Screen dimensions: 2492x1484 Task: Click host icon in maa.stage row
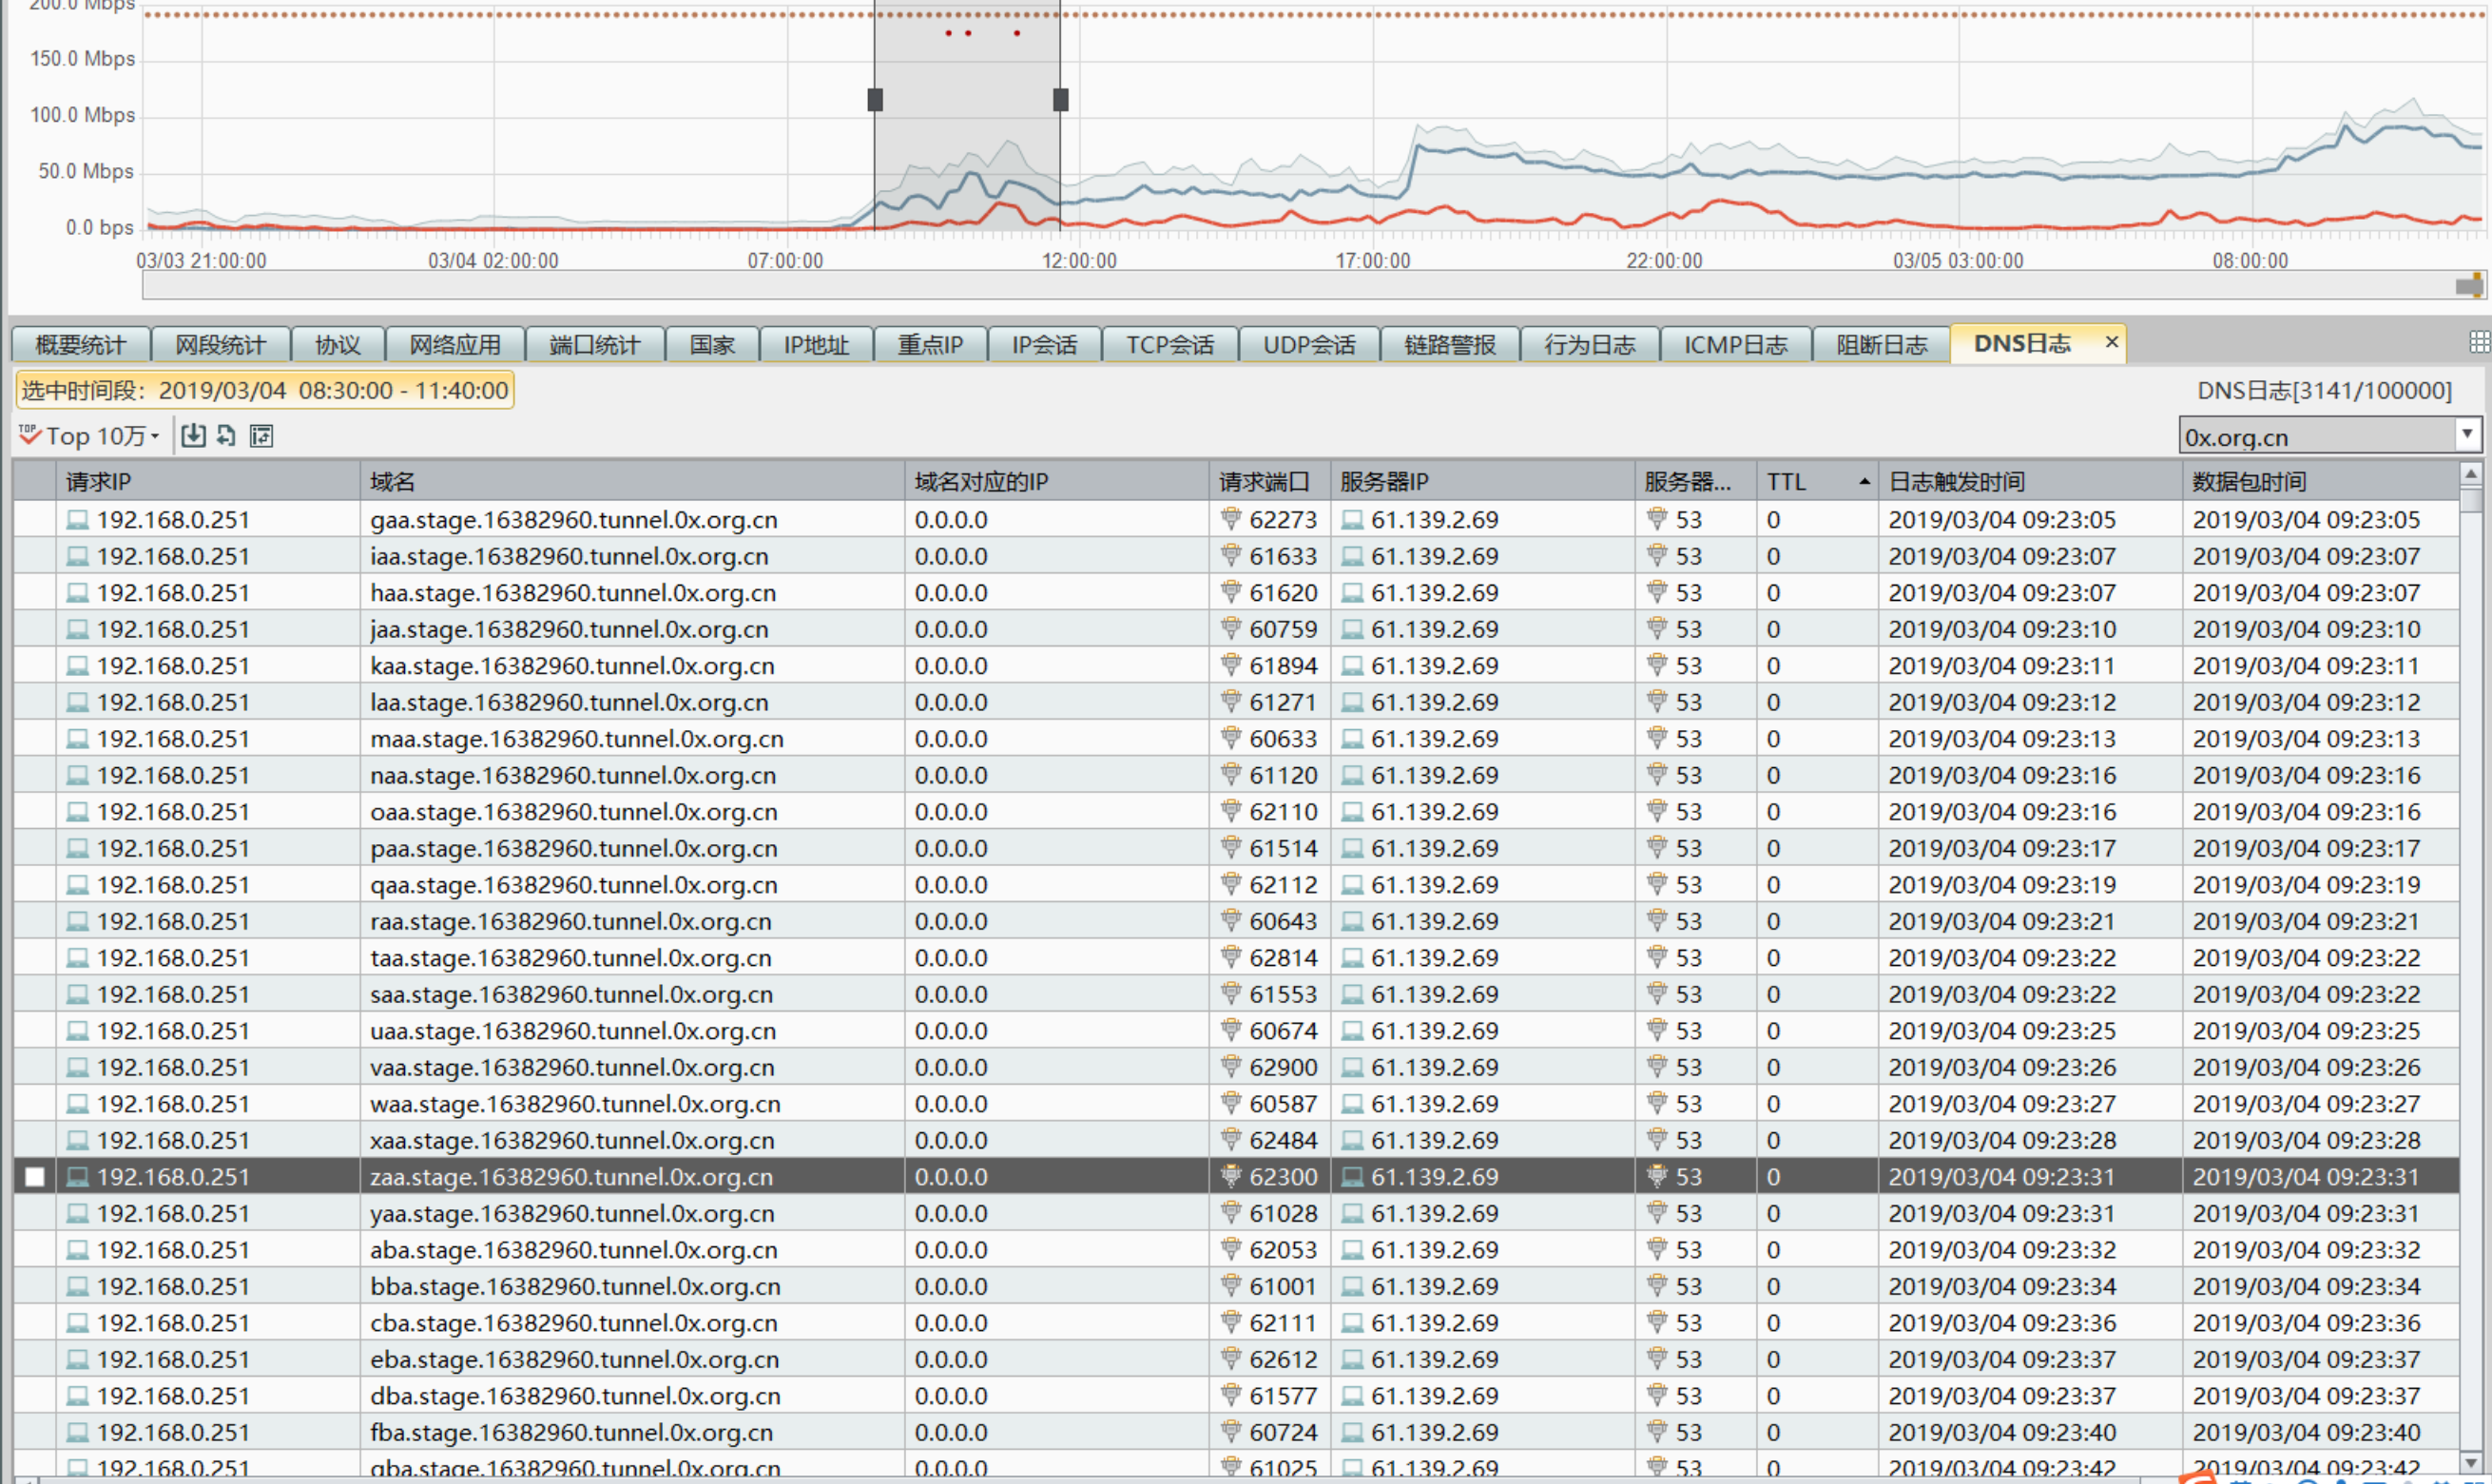click(77, 738)
